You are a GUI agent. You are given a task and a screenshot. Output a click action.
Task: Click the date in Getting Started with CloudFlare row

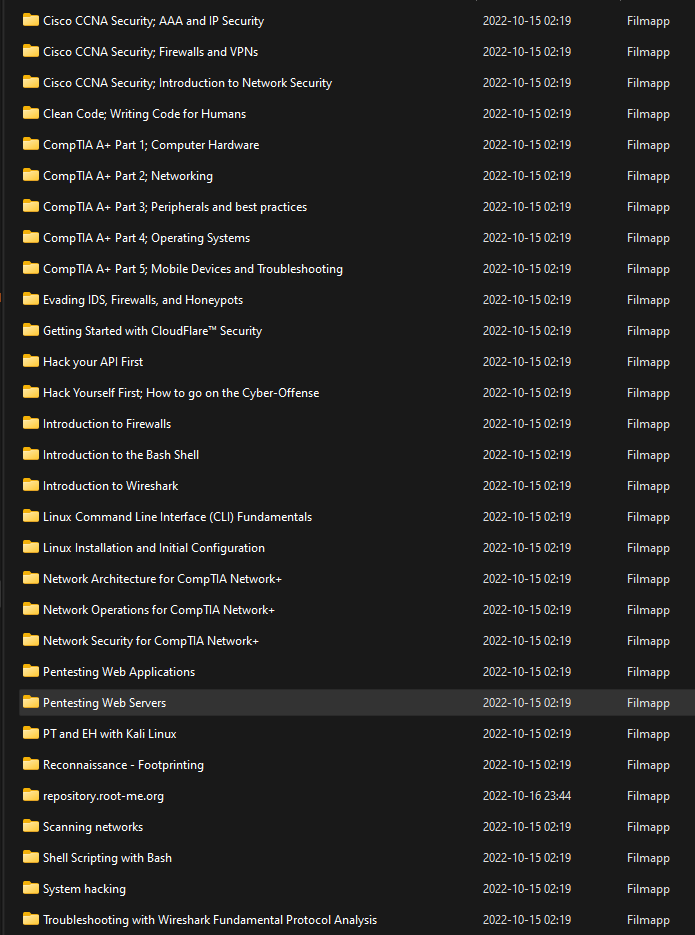[527, 331]
